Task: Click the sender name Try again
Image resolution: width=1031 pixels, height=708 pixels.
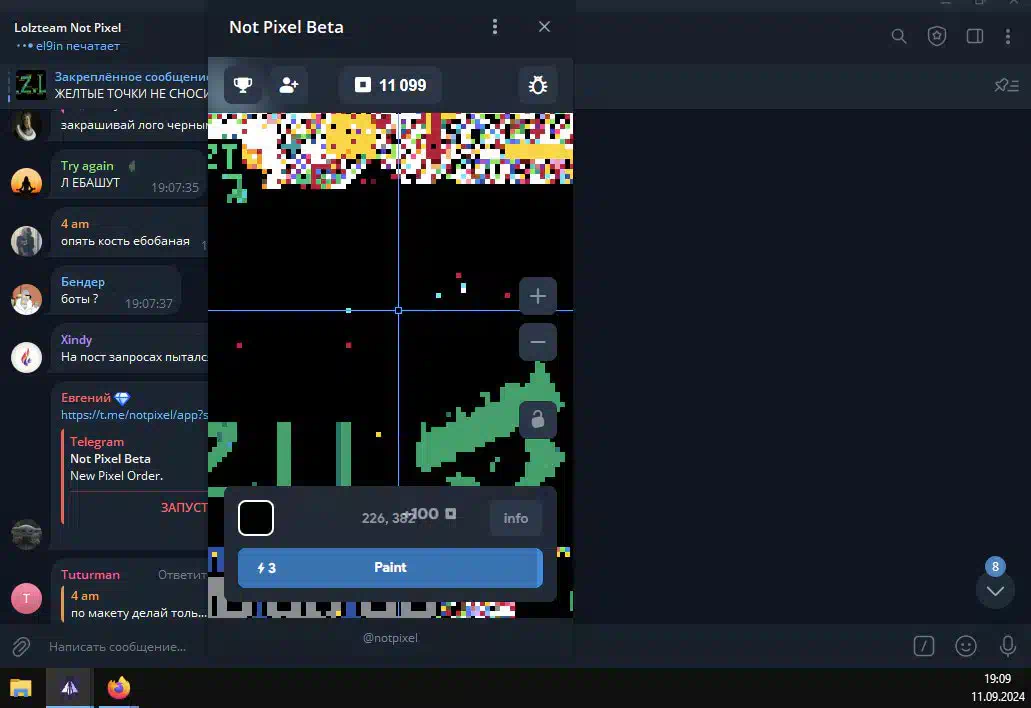Action: [x=87, y=166]
